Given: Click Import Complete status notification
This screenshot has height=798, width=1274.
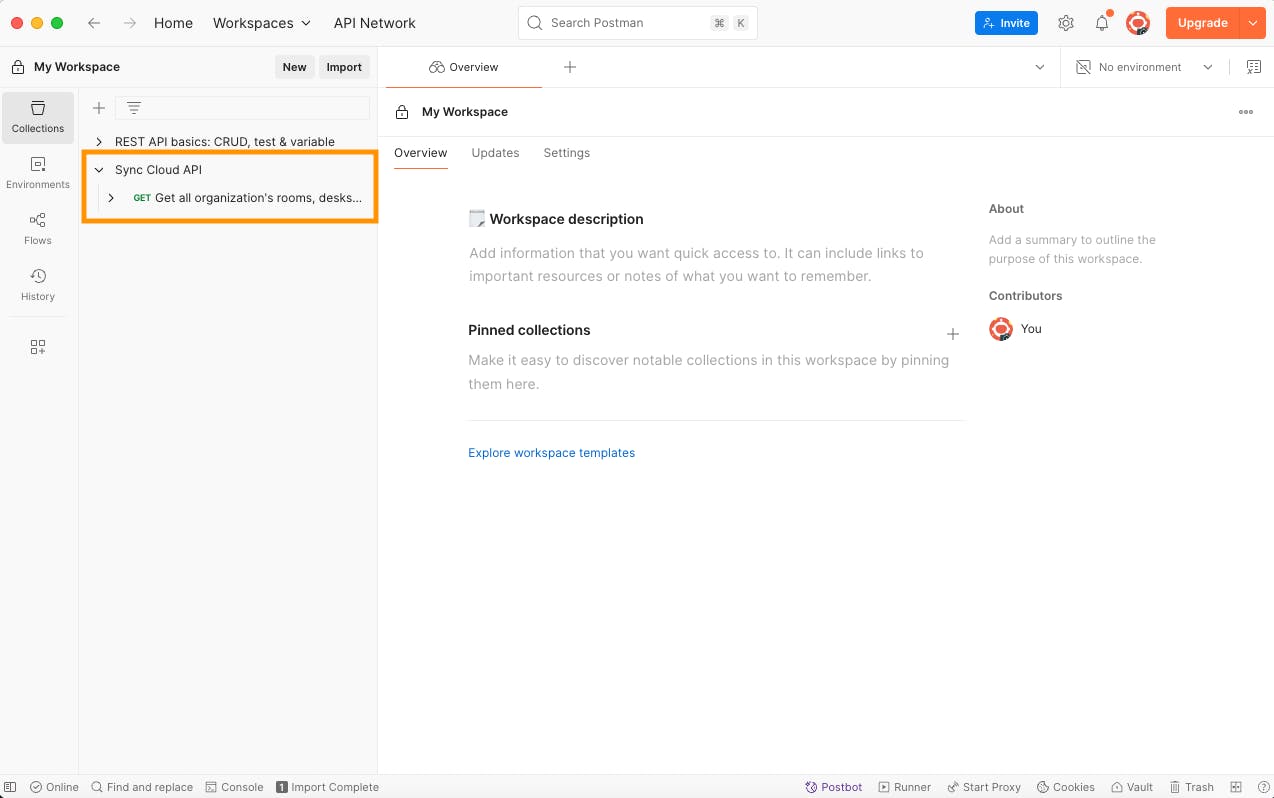Looking at the screenshot, I should click(327, 787).
